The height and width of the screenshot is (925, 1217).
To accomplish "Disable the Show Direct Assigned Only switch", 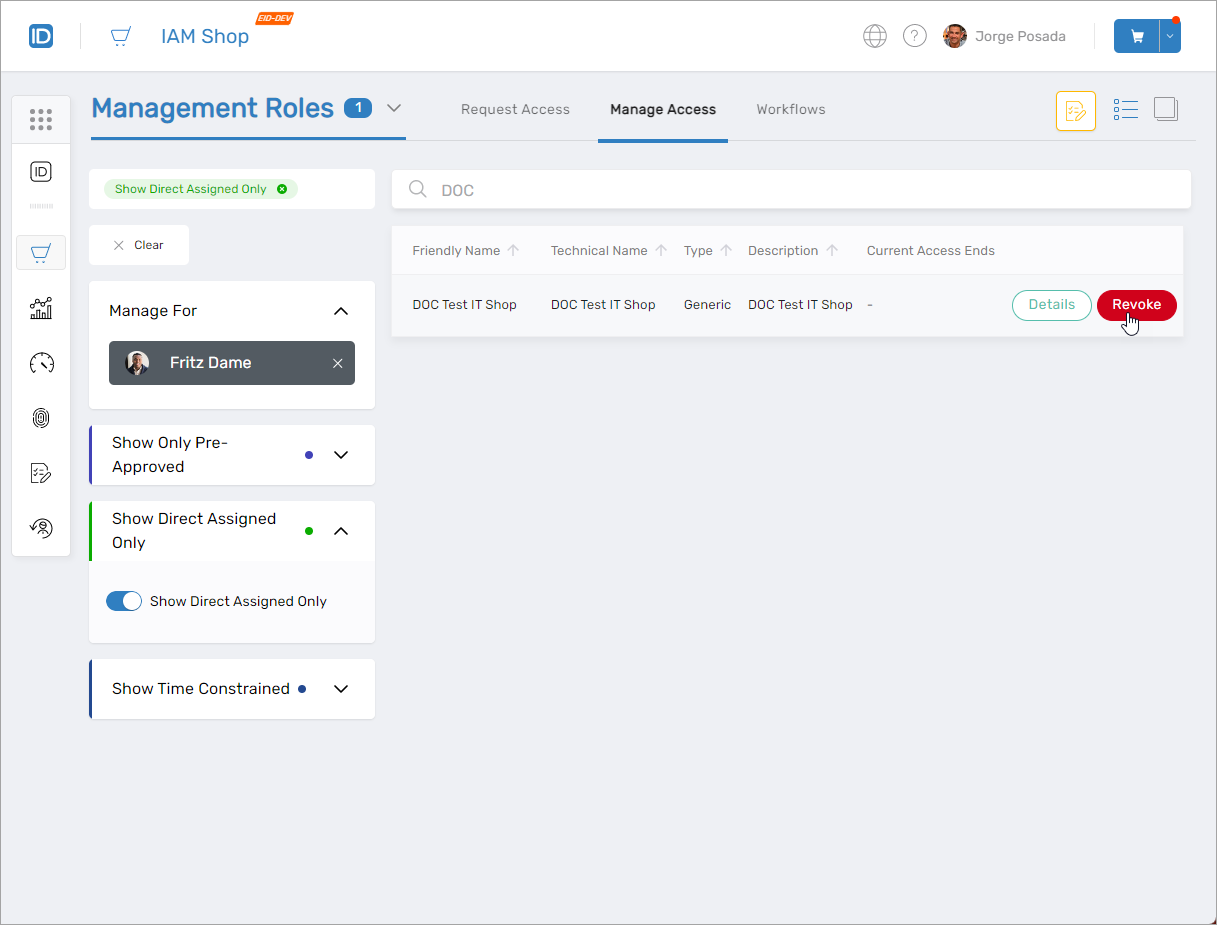I will tap(124, 601).
